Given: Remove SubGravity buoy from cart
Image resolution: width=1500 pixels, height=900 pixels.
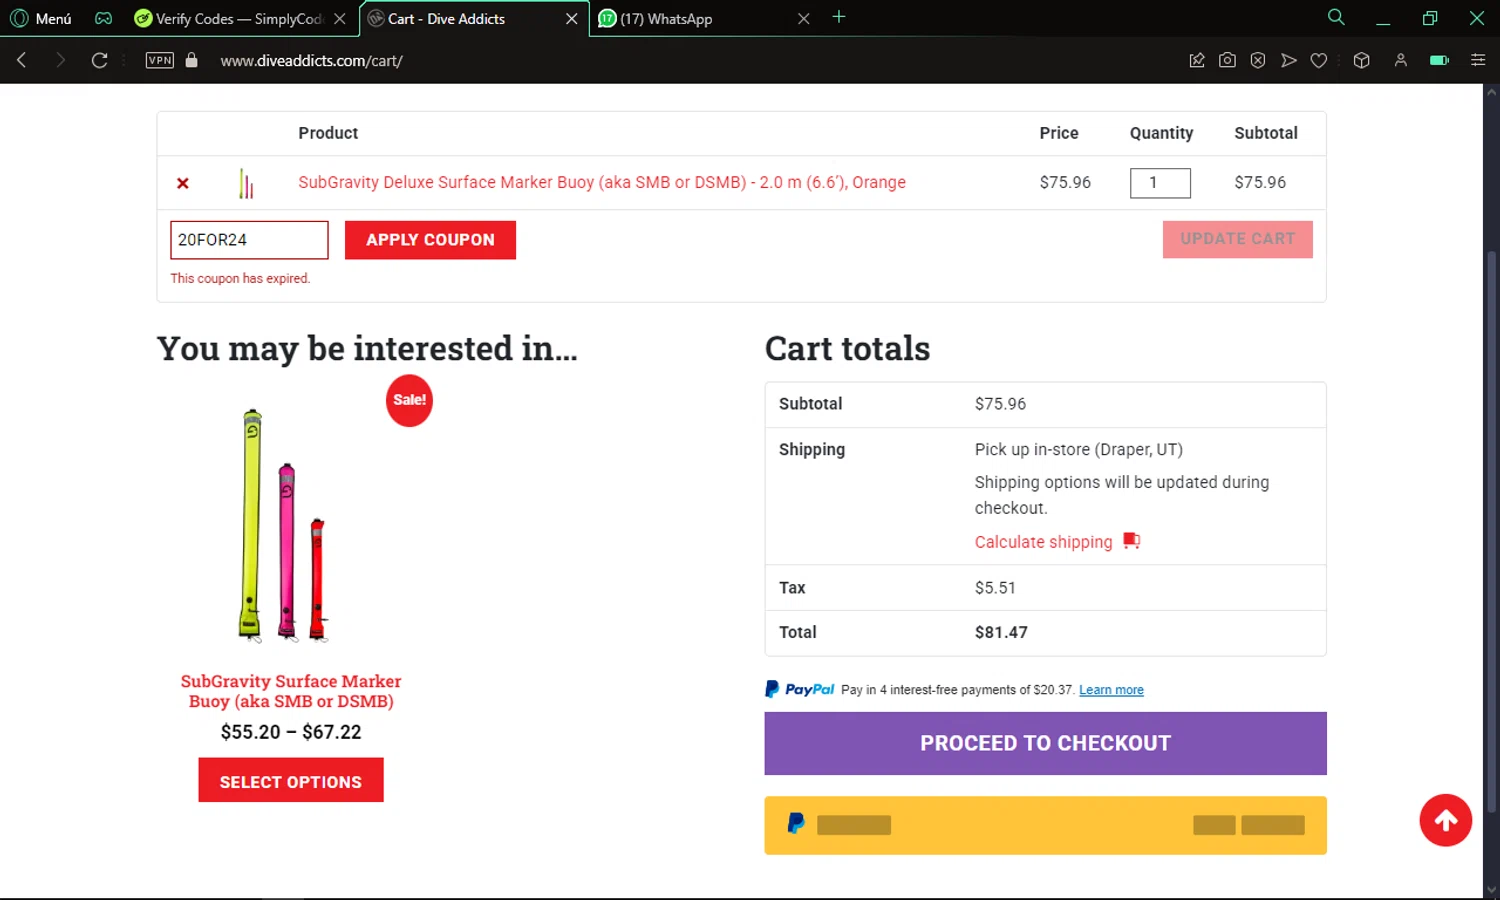Looking at the screenshot, I should pos(183,183).
